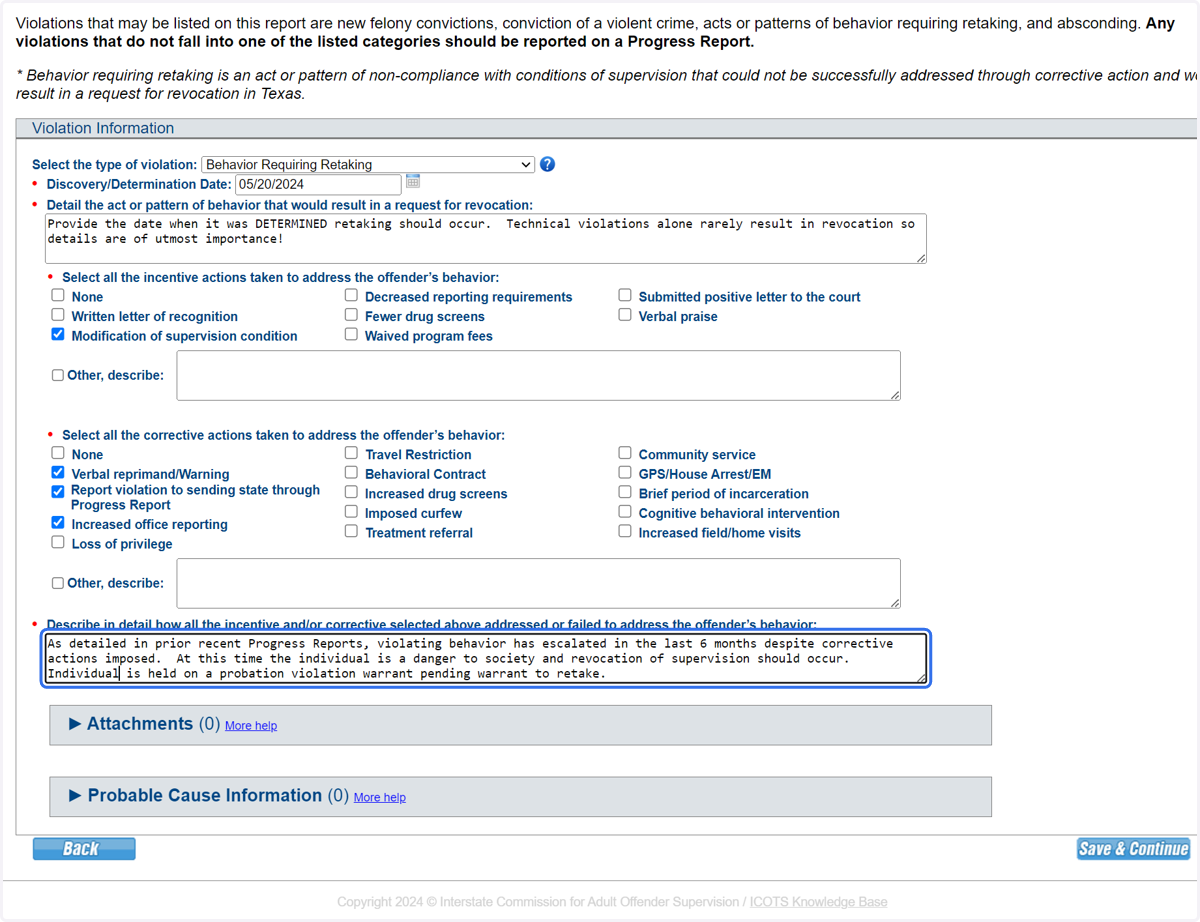Viewport: 1200px width, 922px height.
Task: Click the act or pattern detail textarea
Action: tap(486, 239)
